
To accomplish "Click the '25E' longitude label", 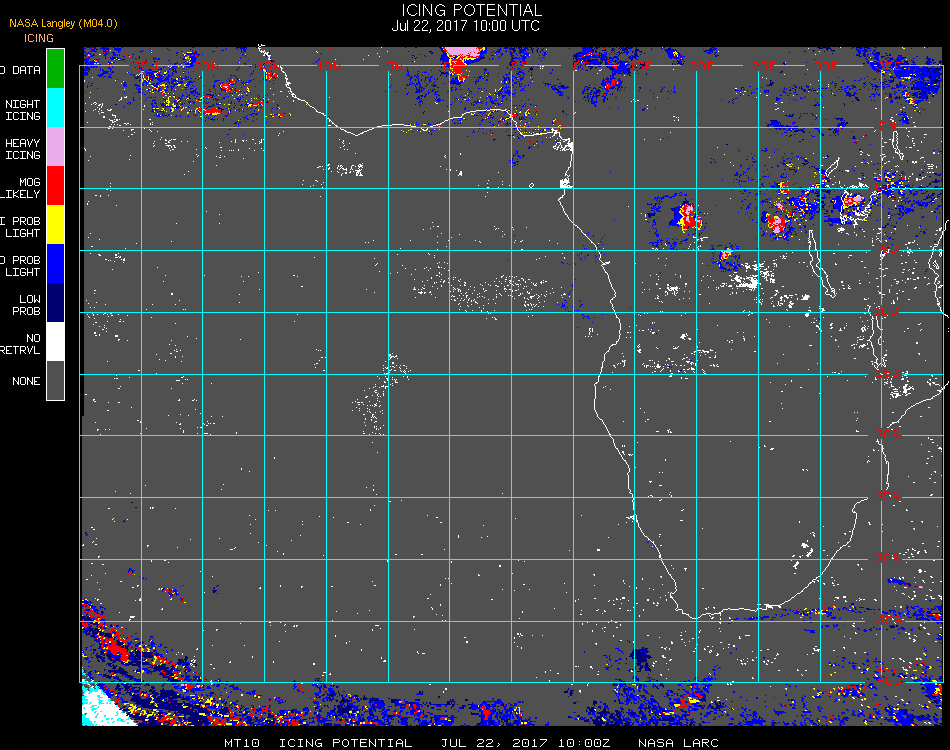I will coord(765,65).
